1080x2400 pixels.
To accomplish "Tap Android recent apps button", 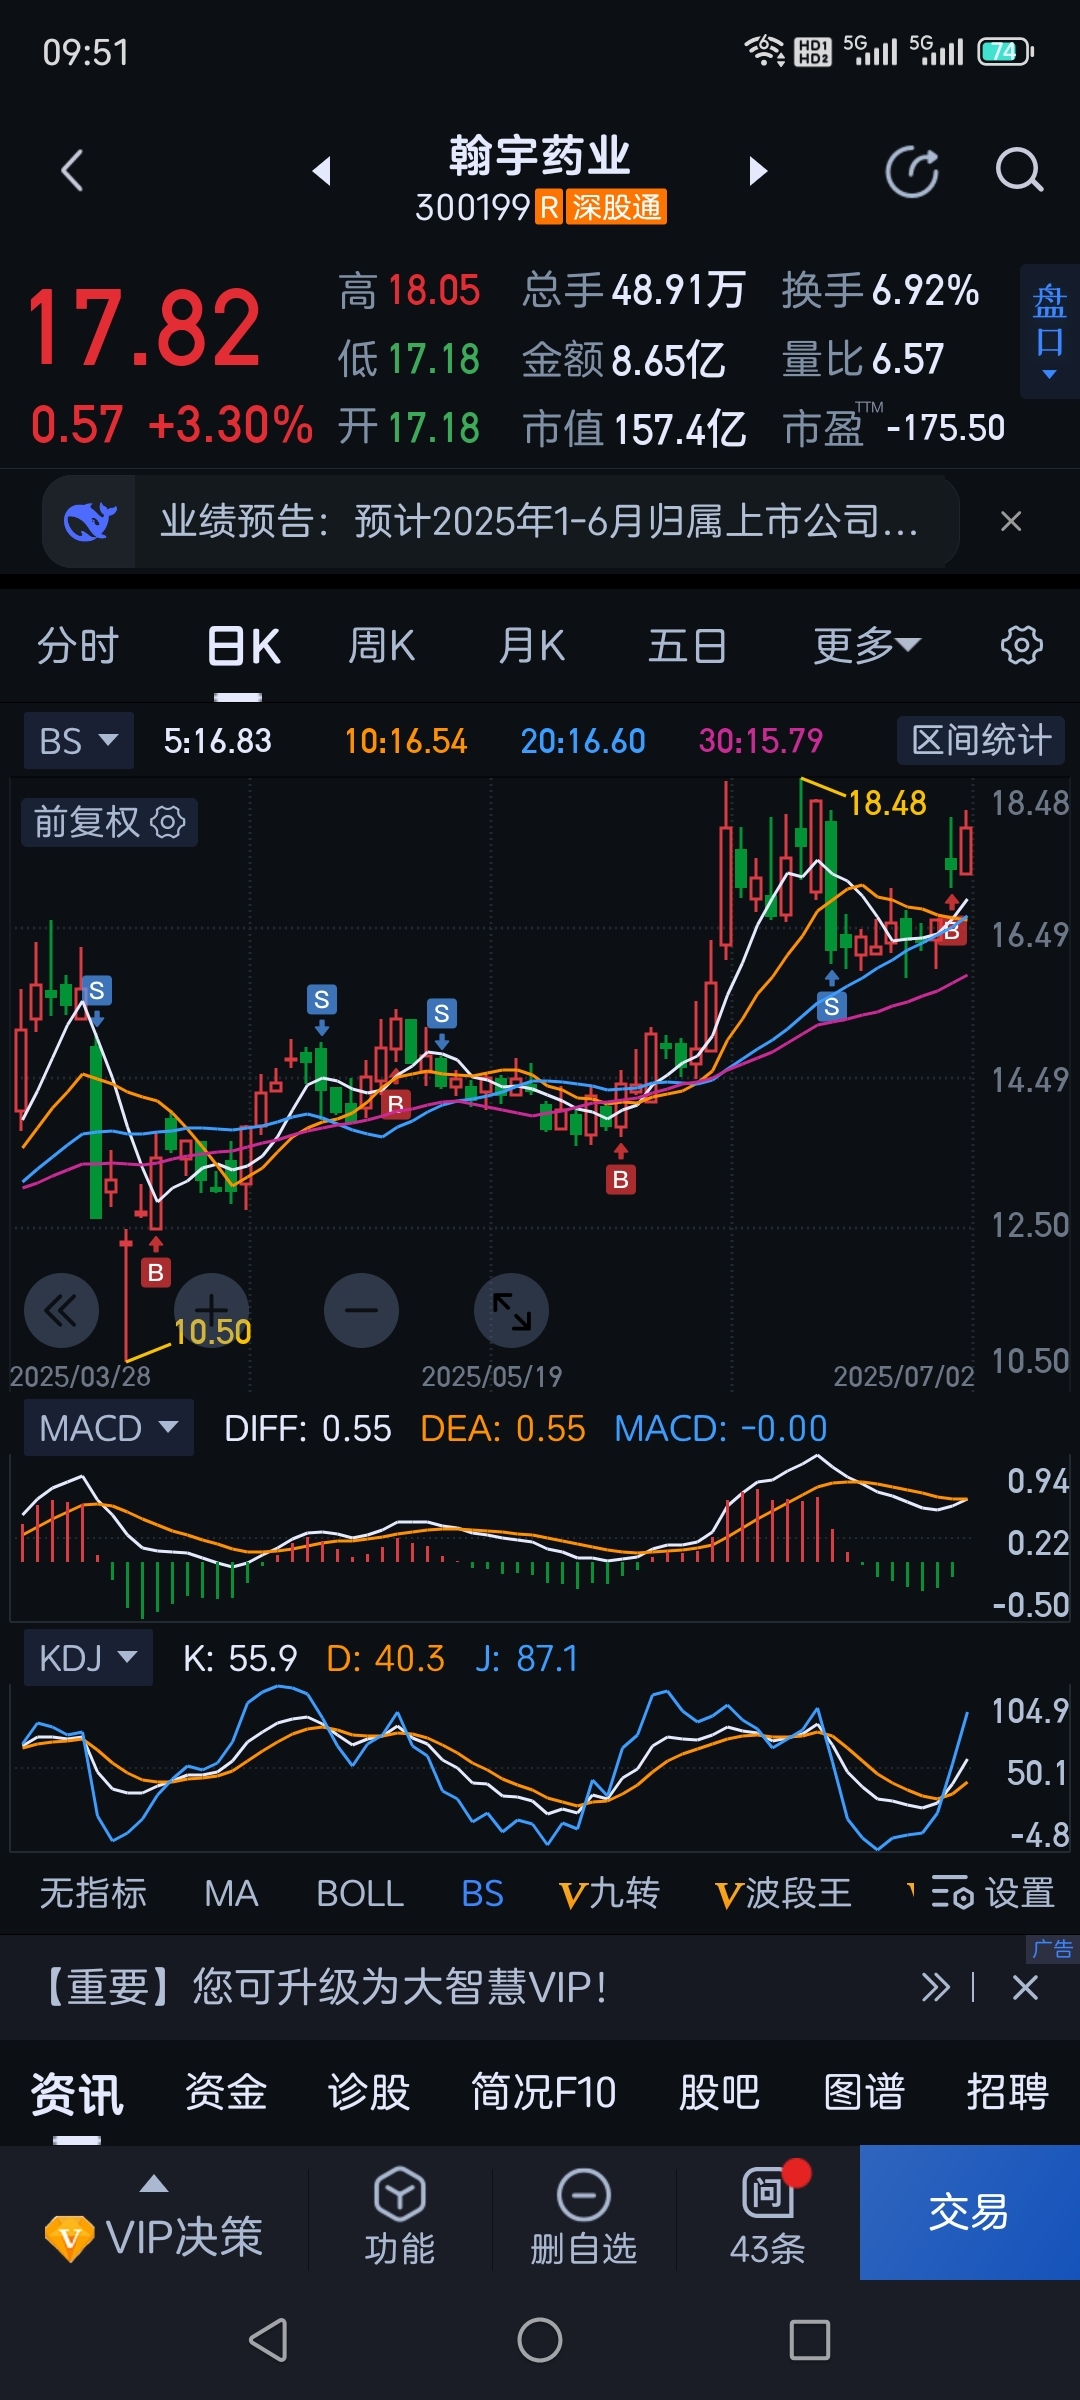I will point(810,2340).
